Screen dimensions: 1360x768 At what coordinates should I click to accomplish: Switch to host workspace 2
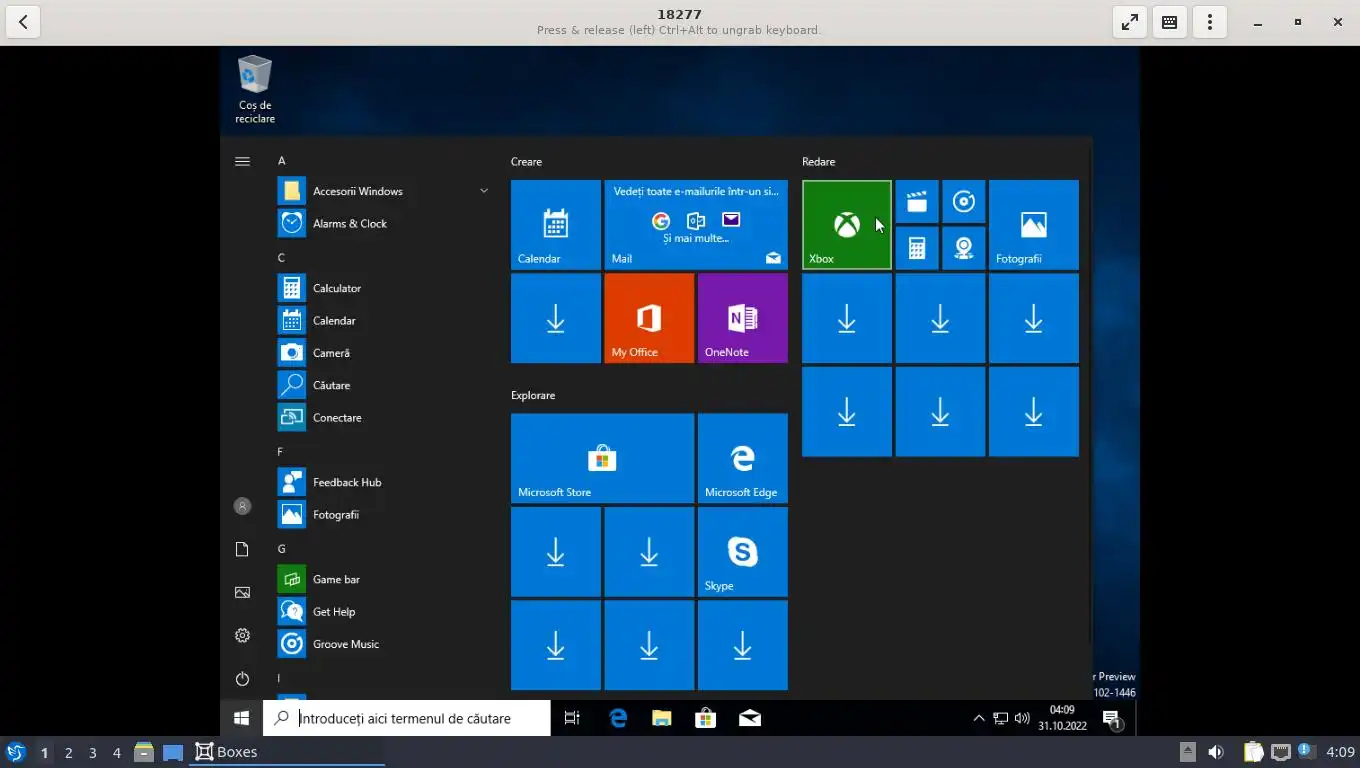click(x=68, y=752)
